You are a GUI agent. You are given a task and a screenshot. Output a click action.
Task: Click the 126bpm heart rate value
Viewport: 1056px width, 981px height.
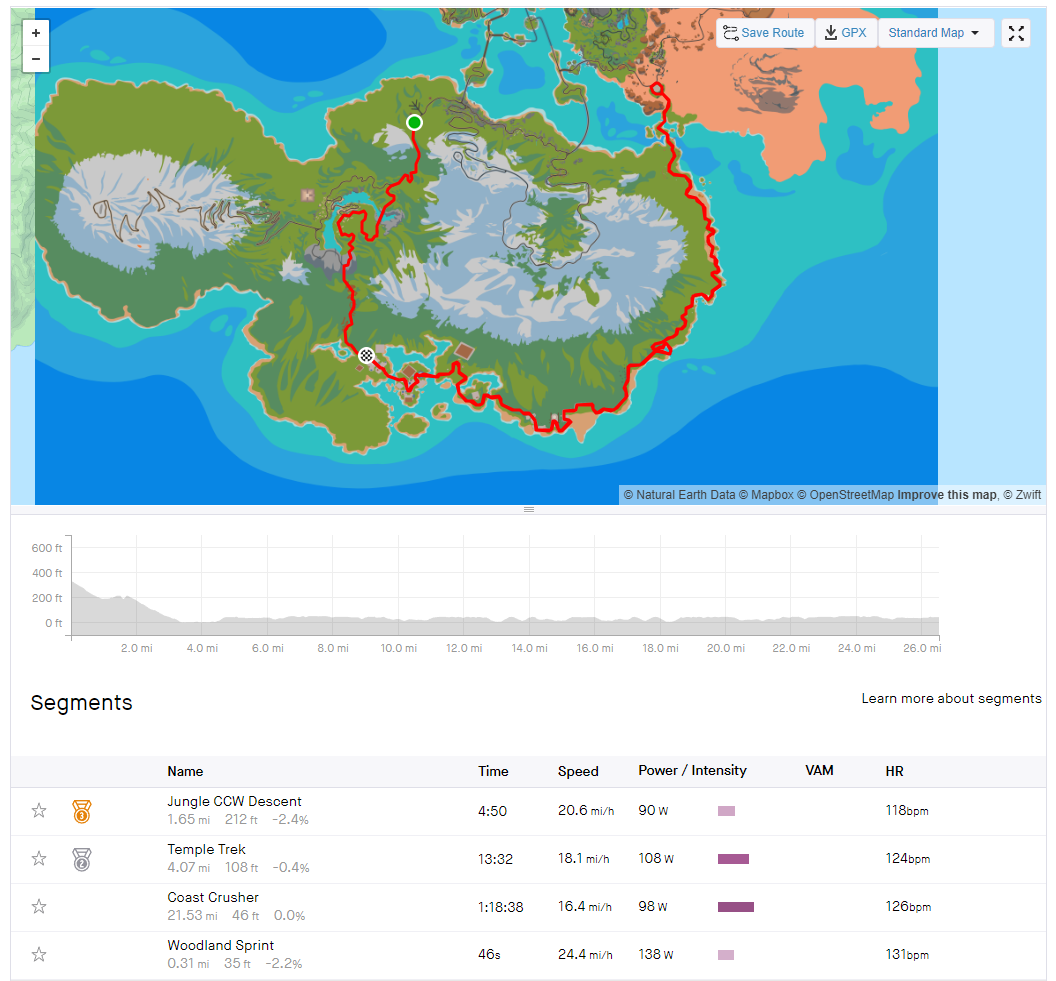pyautogui.click(x=908, y=907)
